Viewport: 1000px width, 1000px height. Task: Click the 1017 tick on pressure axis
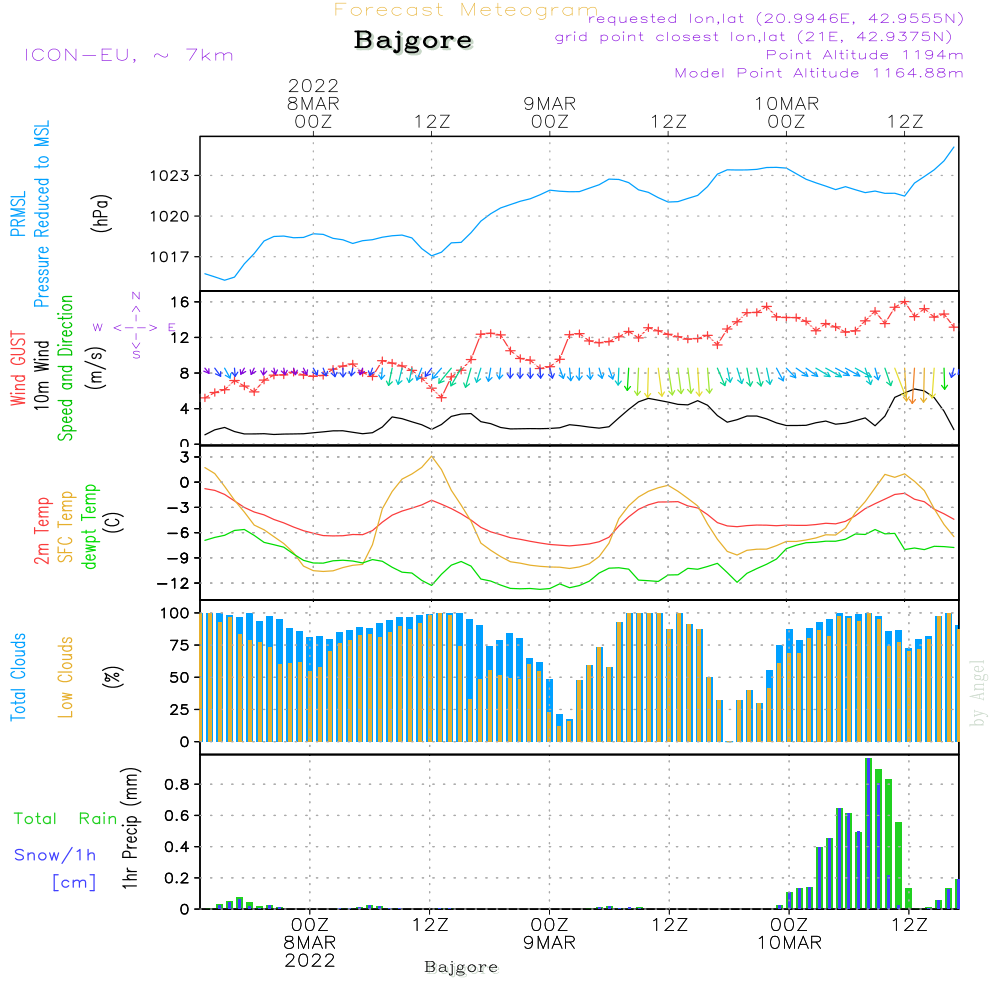(x=170, y=258)
